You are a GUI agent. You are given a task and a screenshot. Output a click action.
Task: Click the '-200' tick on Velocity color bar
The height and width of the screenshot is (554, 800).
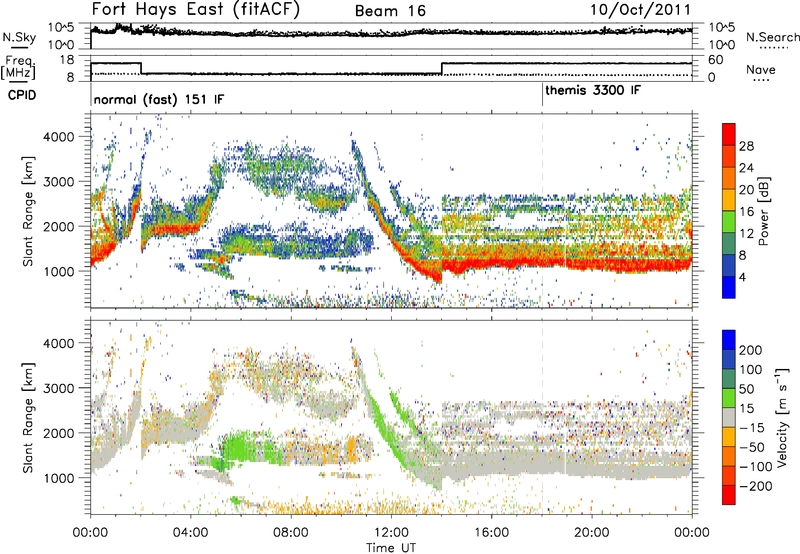756,486
